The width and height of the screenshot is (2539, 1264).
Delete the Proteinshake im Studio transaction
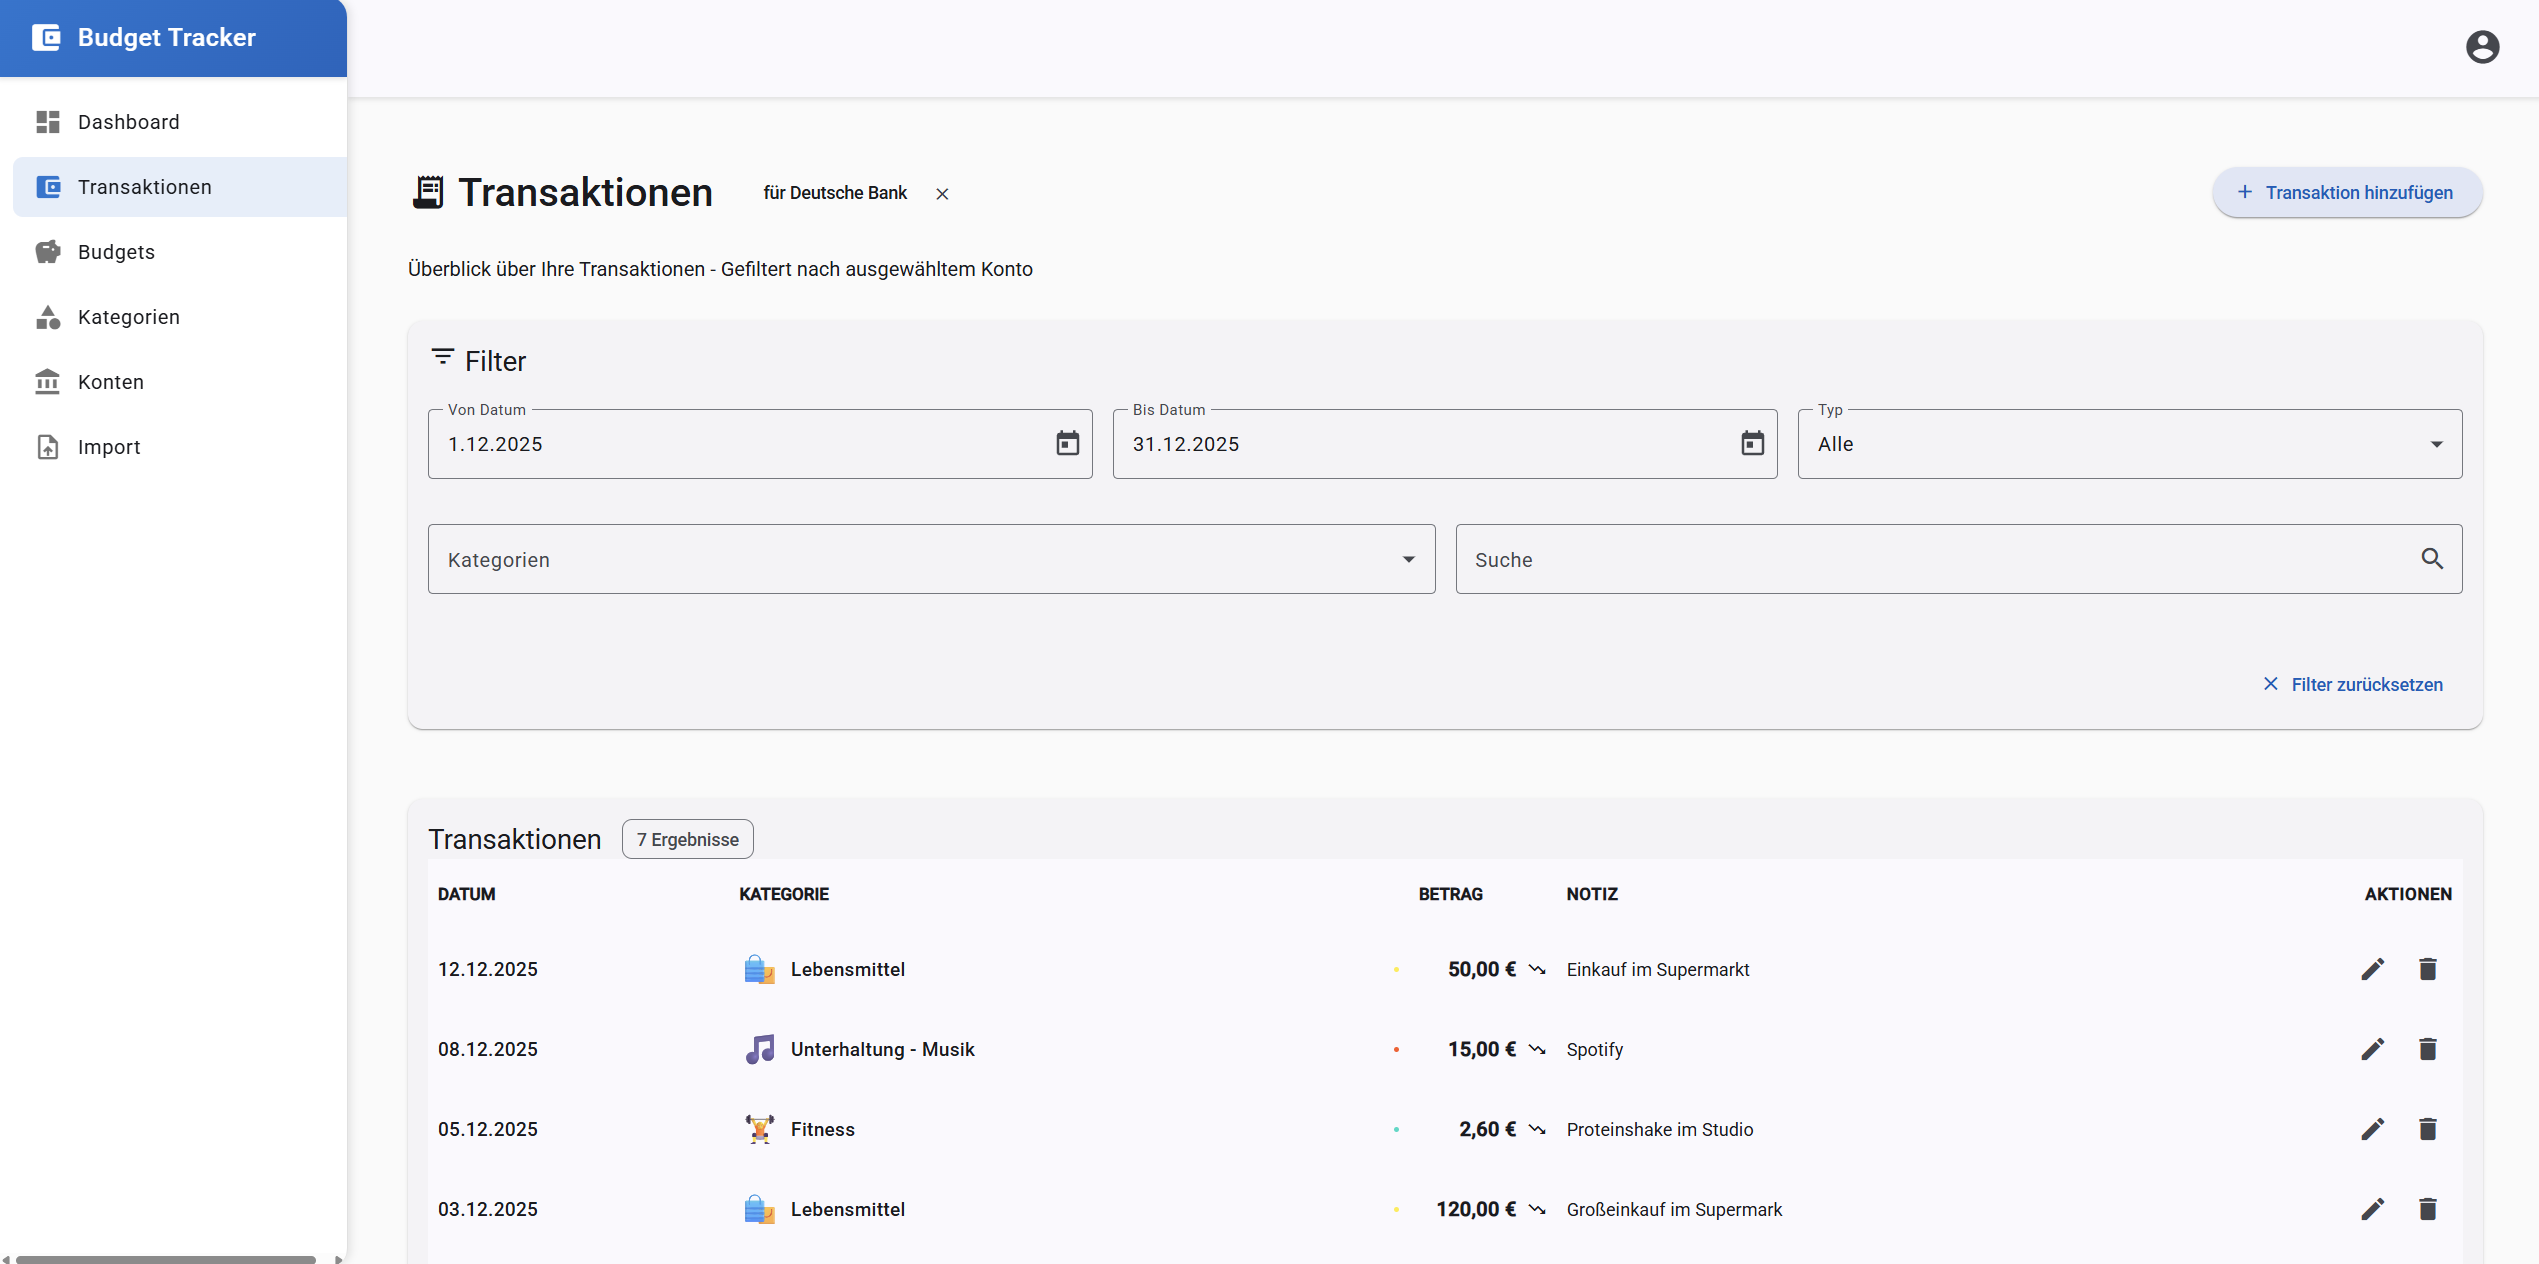(x=2427, y=1129)
